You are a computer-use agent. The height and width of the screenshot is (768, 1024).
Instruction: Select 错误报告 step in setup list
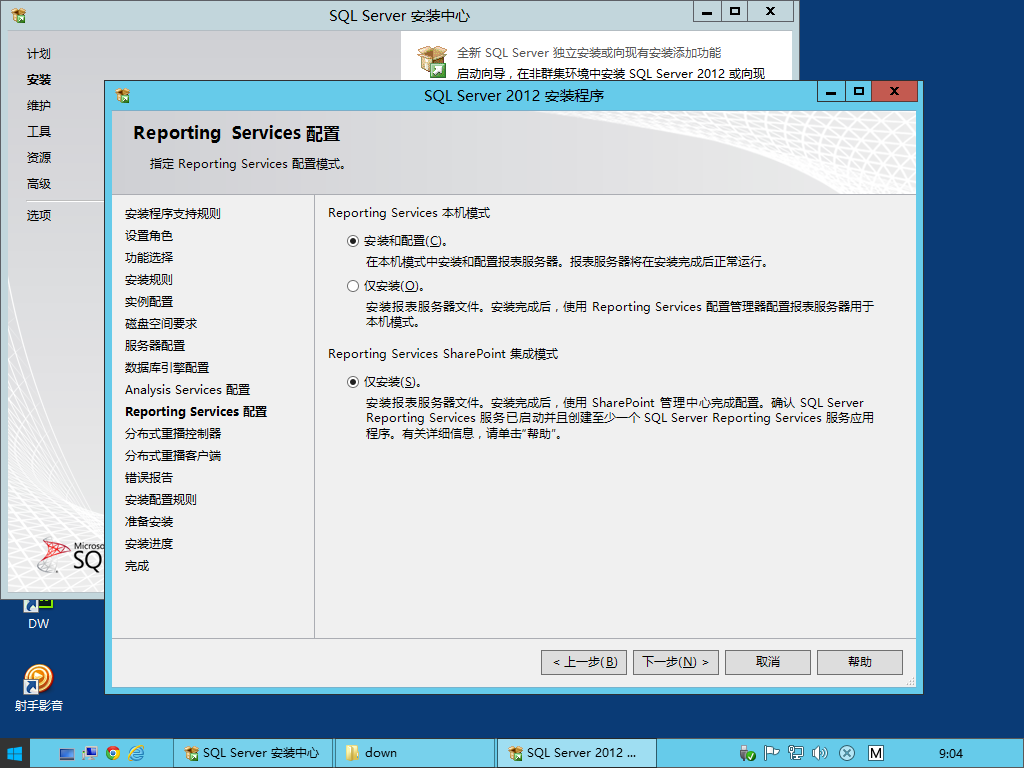pyautogui.click(x=148, y=477)
